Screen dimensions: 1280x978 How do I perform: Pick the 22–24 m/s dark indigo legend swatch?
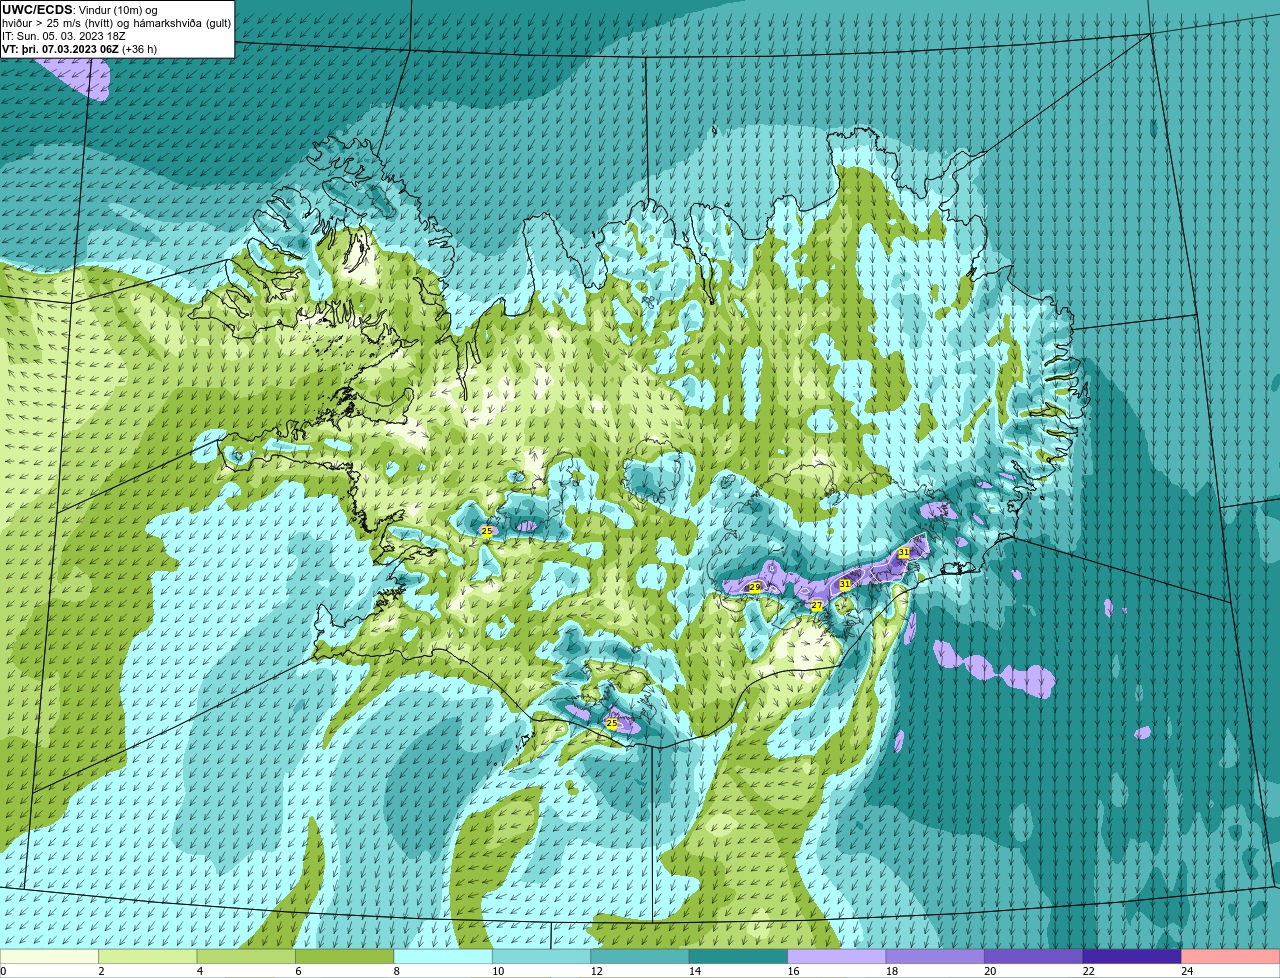coord(1132,956)
